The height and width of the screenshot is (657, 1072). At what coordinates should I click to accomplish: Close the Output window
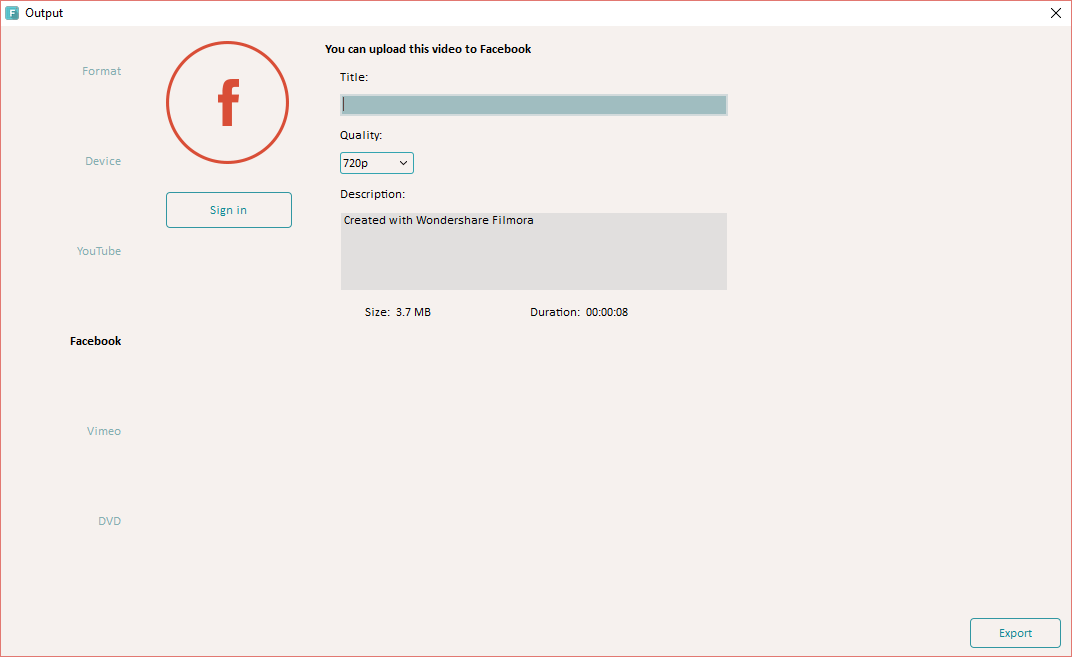[1056, 13]
